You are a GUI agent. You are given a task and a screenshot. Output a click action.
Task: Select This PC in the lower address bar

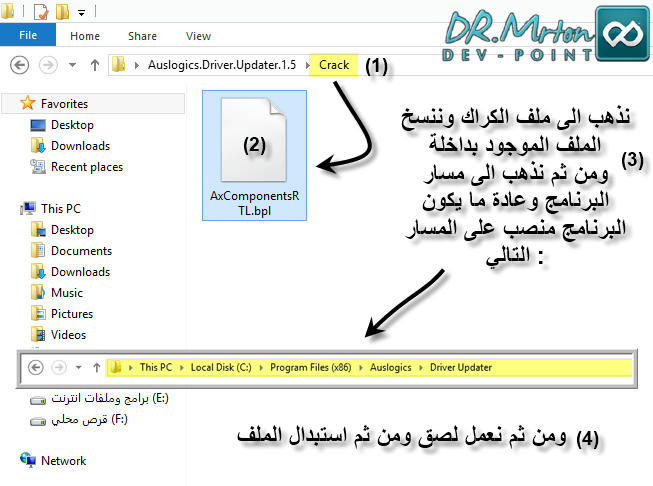point(156,367)
